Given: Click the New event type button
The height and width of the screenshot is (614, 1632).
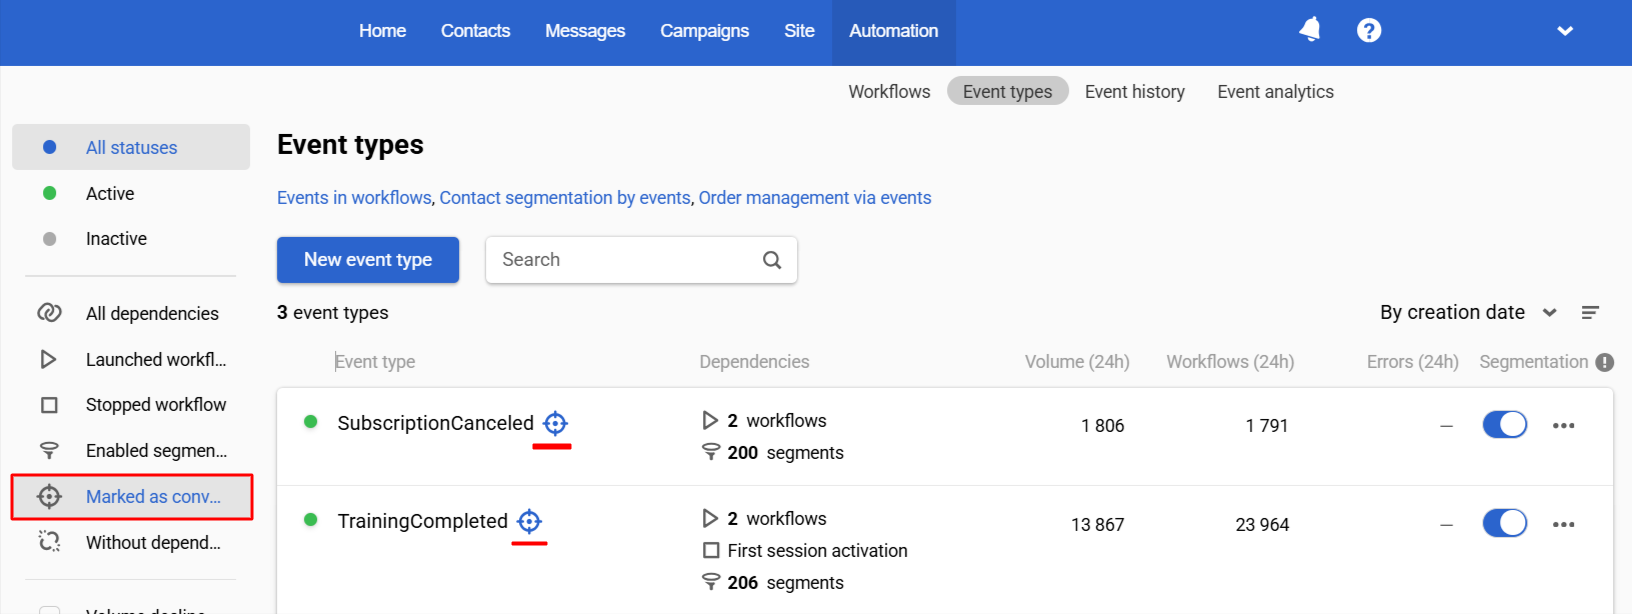Looking at the screenshot, I should 368,260.
